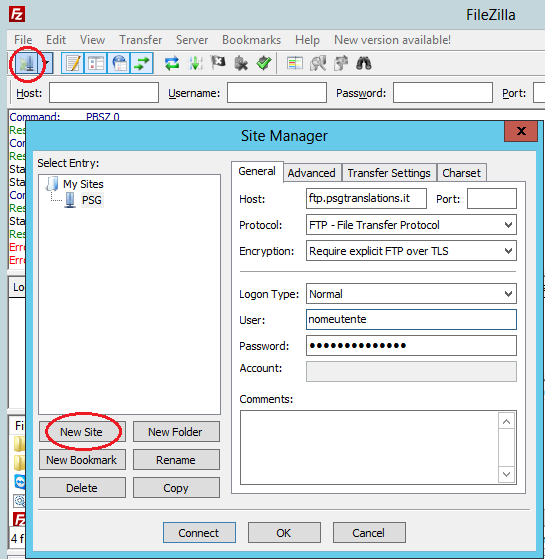
Task: Switch to the Advanced tab
Action: click(x=312, y=173)
